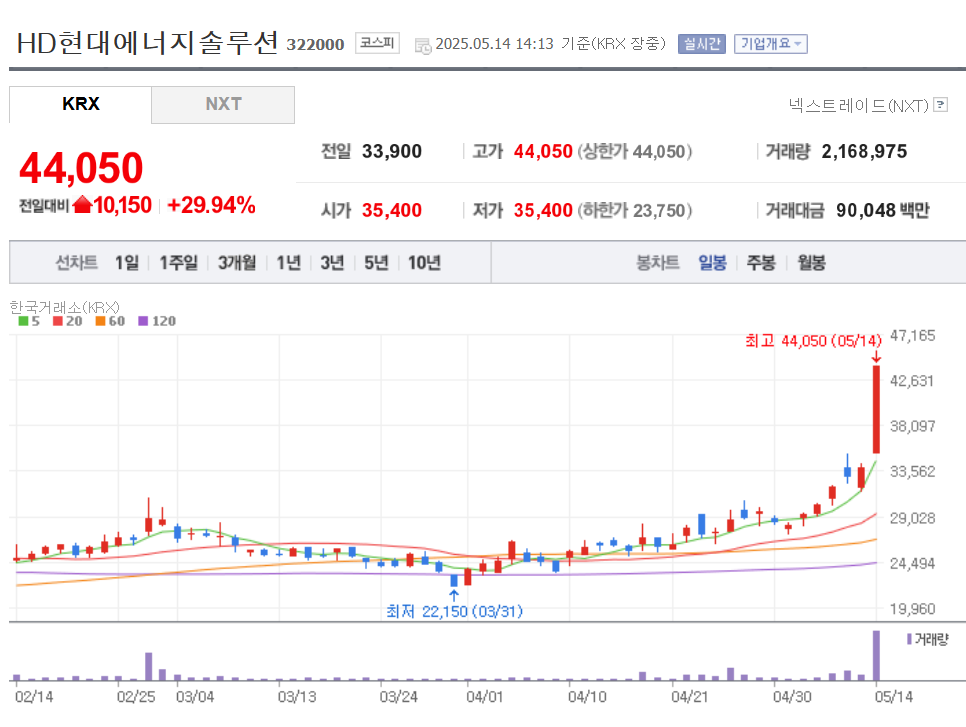This screenshot has width=966, height=727.
Task: Click the red up-arrow change icon
Action: coord(82,205)
